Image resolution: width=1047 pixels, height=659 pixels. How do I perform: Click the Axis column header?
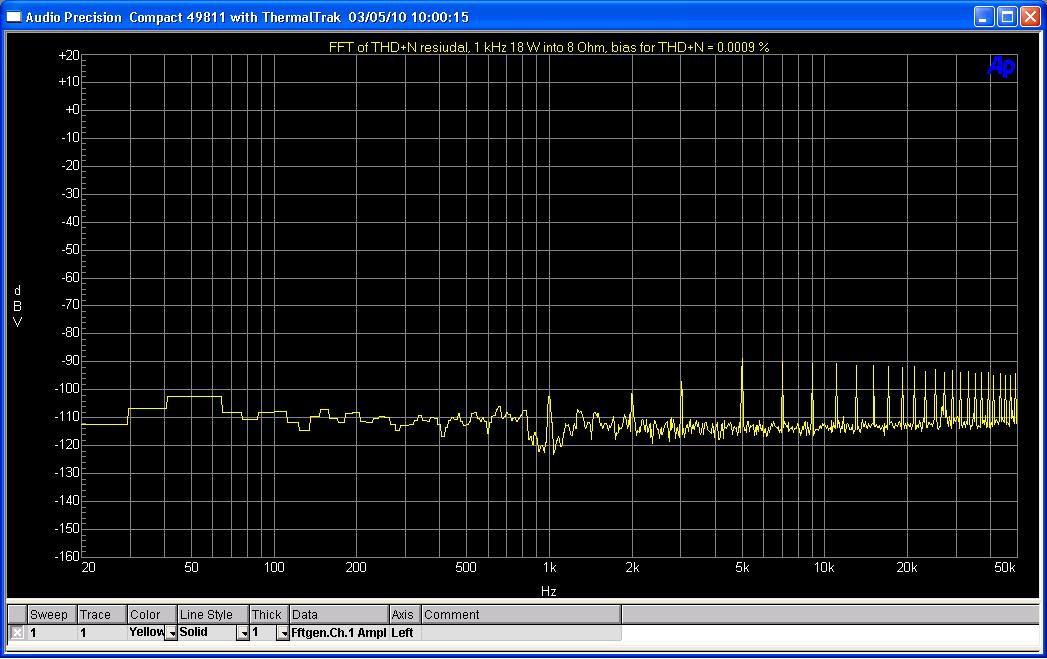(x=405, y=614)
